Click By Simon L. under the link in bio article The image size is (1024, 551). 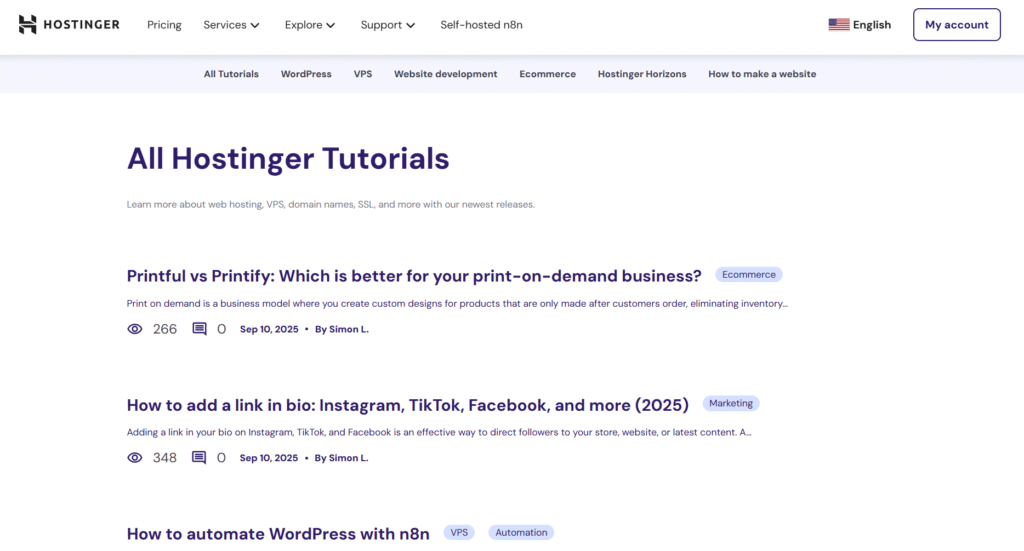(x=341, y=458)
